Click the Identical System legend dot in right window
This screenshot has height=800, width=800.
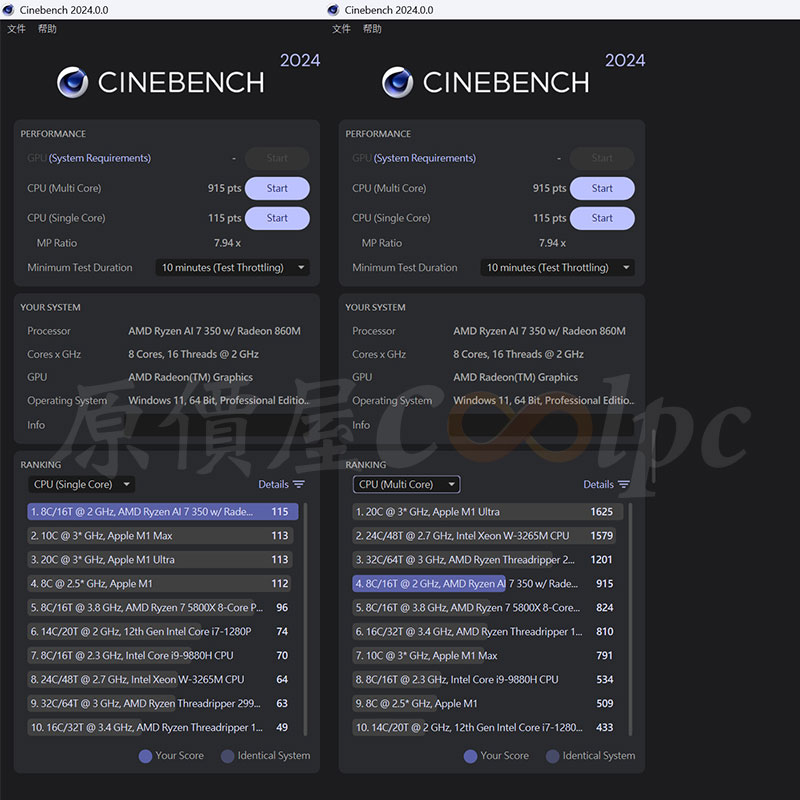[x=553, y=756]
